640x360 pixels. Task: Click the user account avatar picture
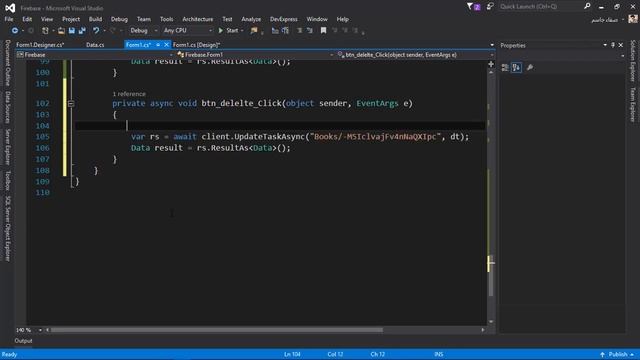pos(633,19)
